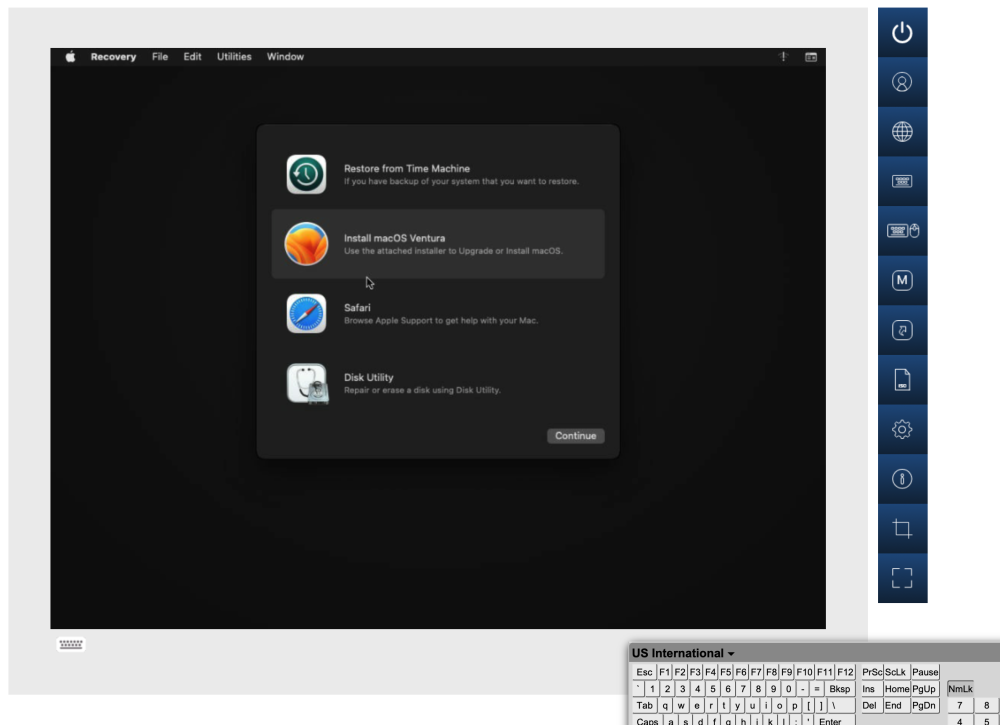Open the ISO virtual media icon
1000x725 pixels.
(x=902, y=380)
